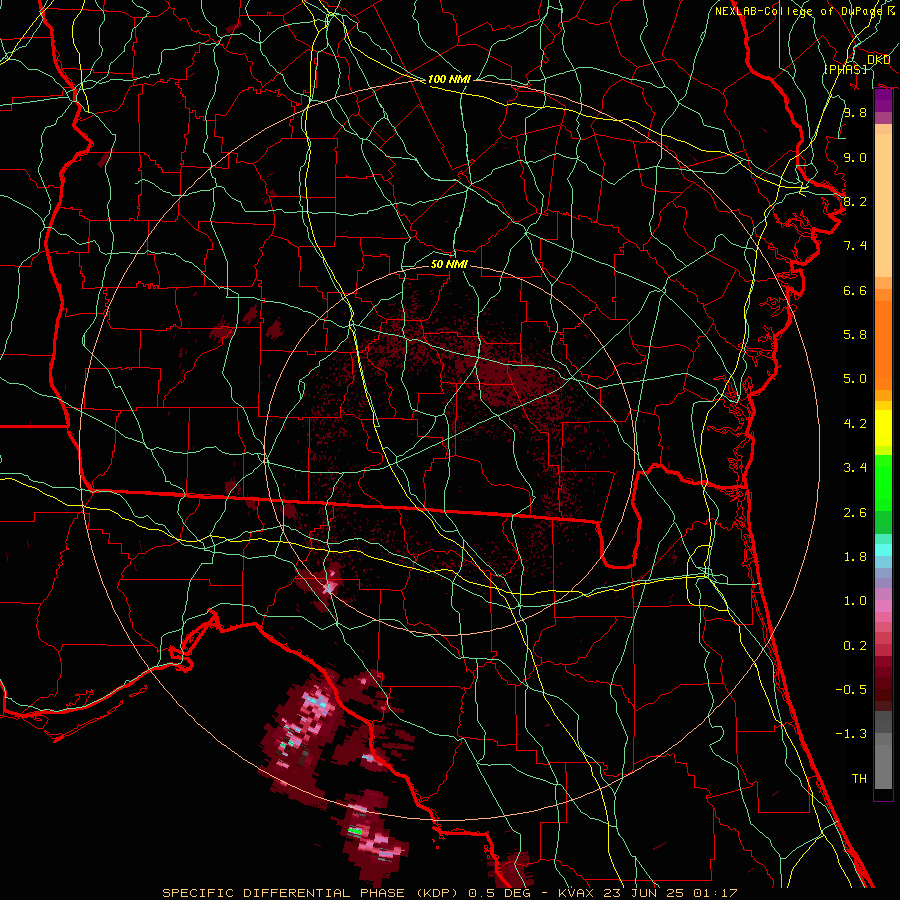
Task: Click the -0.5 value on the color scale
Action: click(x=851, y=690)
